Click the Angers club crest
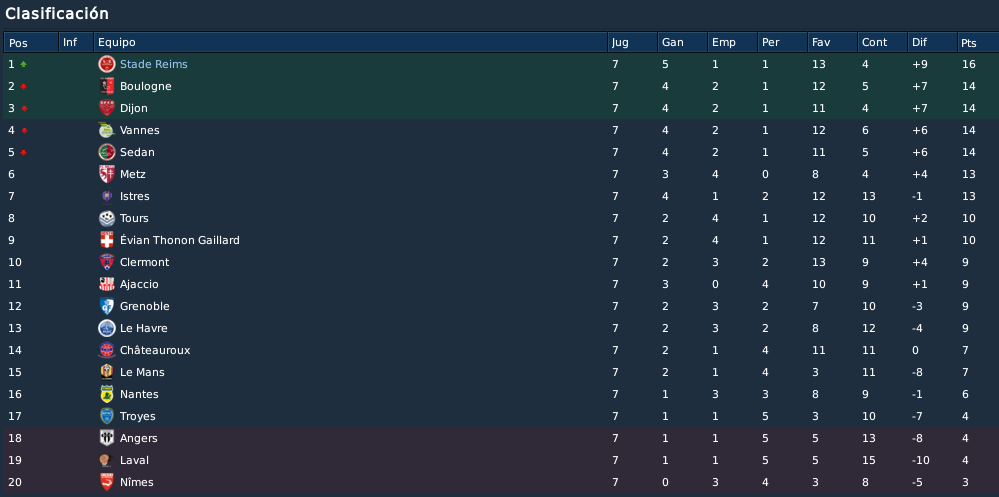The height and width of the screenshot is (497, 999). coord(106,438)
